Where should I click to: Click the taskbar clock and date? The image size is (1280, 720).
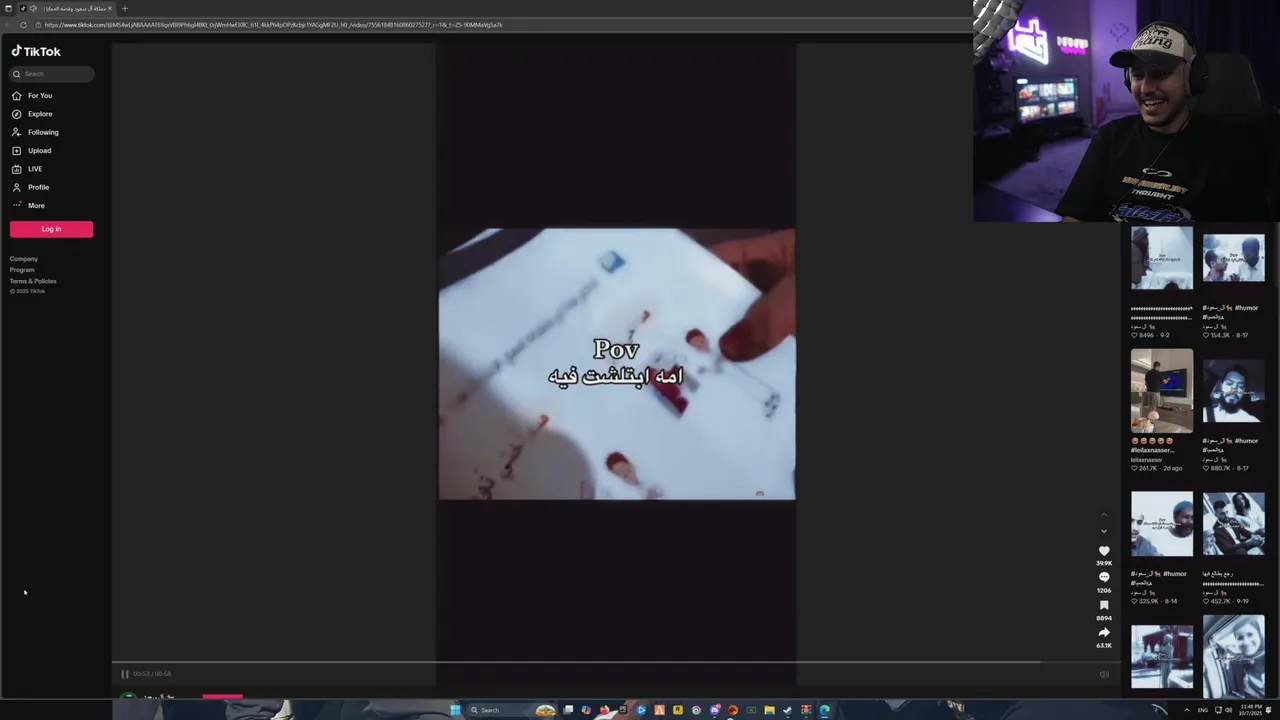pos(1251,710)
